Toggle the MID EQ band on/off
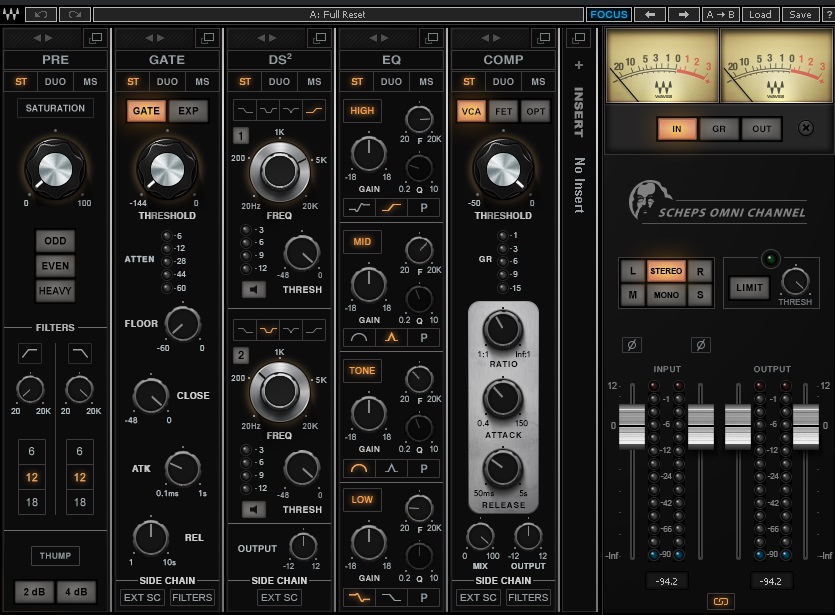Screen dimensions: 835x615 (x=362, y=242)
